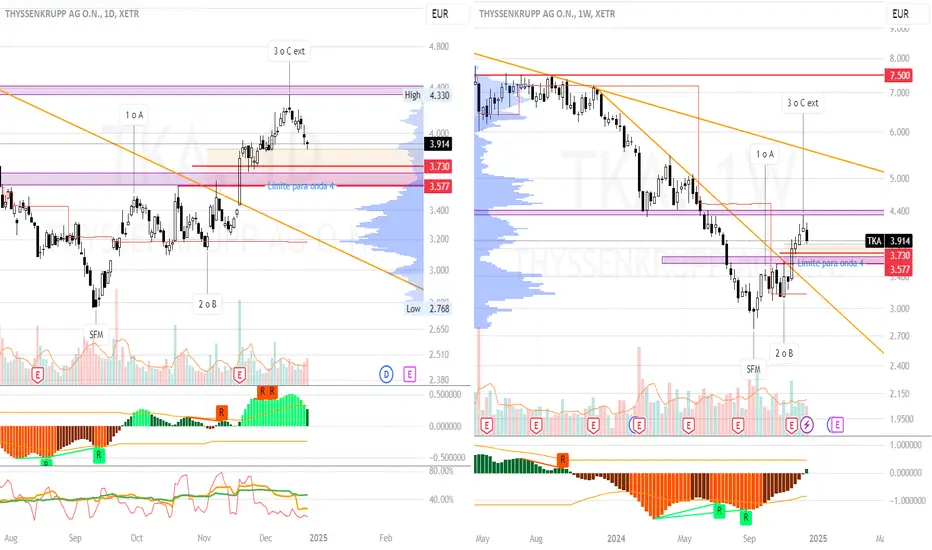932x550 pixels.
Task: Click the green R marker near September on the daily oscillator
Action: tap(99, 455)
